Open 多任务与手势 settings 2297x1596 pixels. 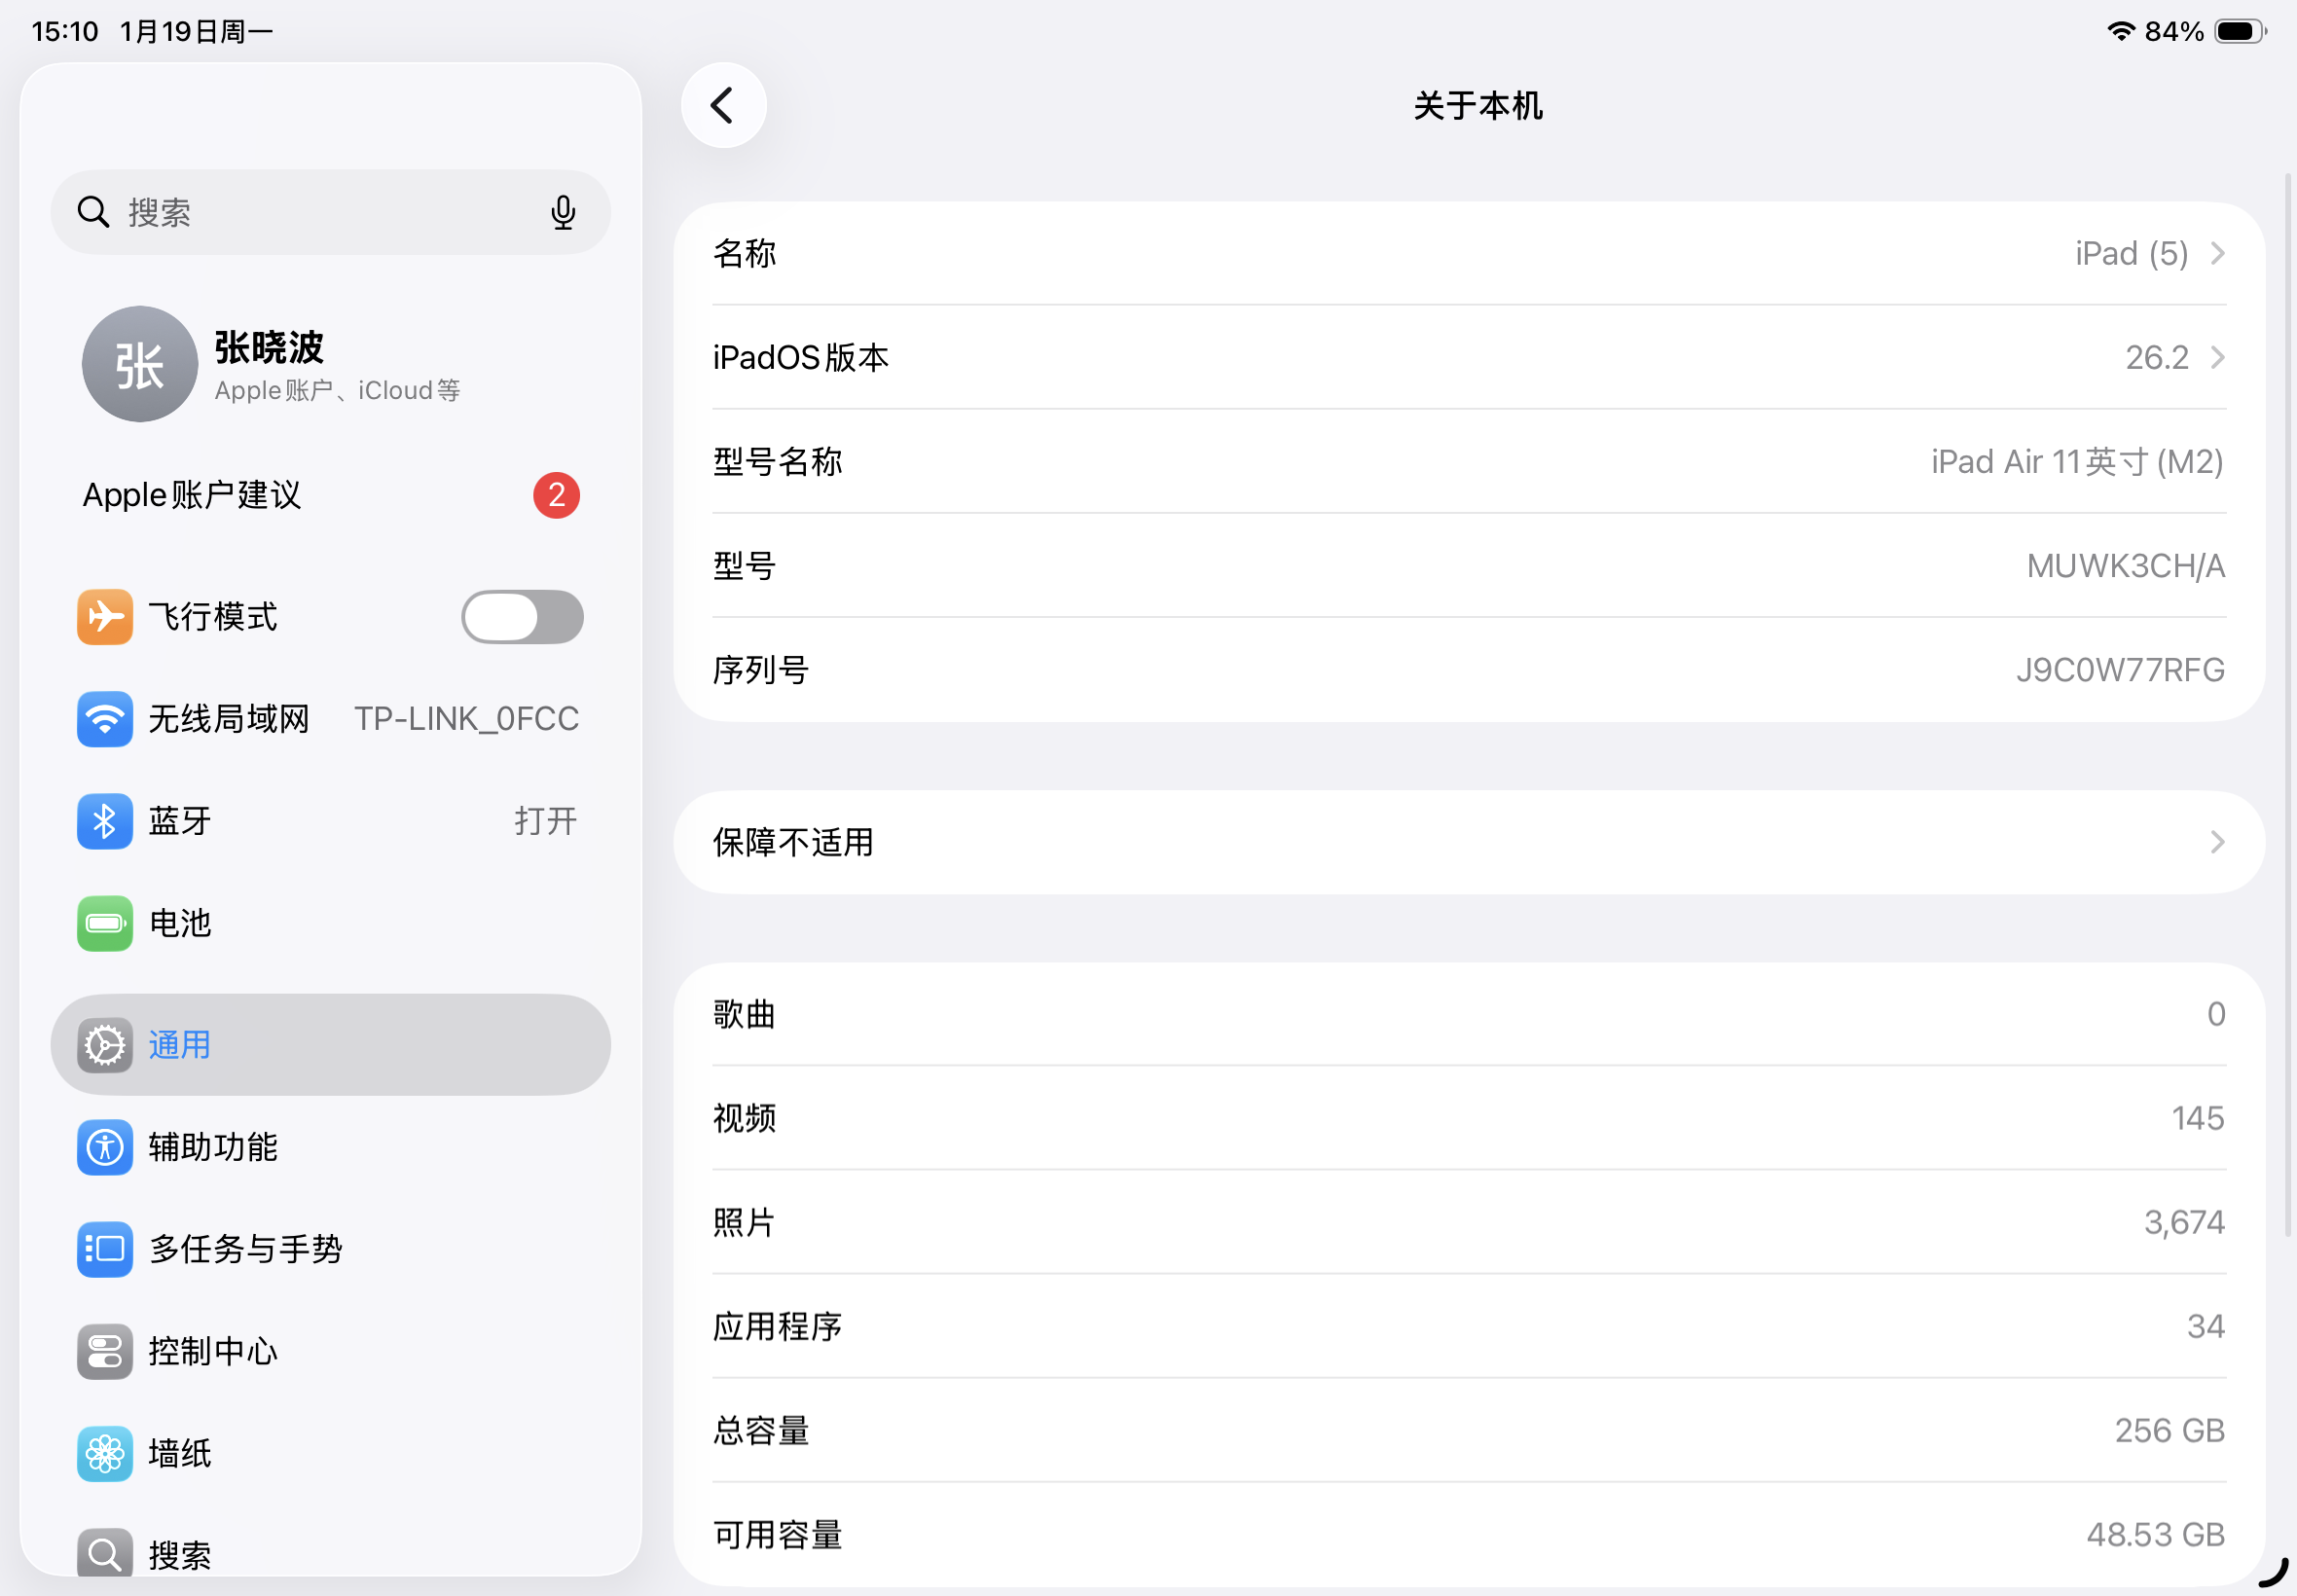(331, 1249)
